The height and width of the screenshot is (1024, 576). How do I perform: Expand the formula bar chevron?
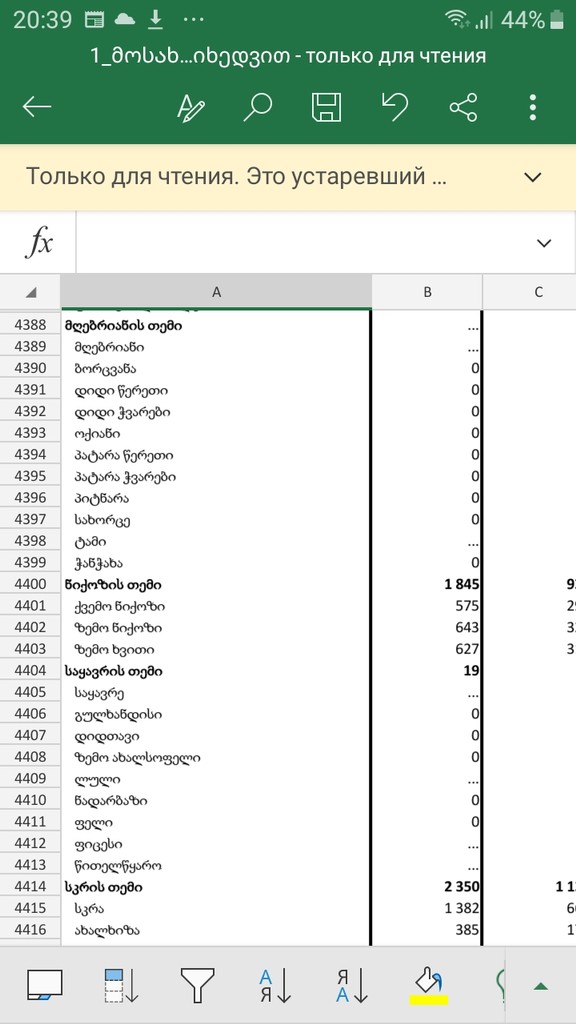543,243
